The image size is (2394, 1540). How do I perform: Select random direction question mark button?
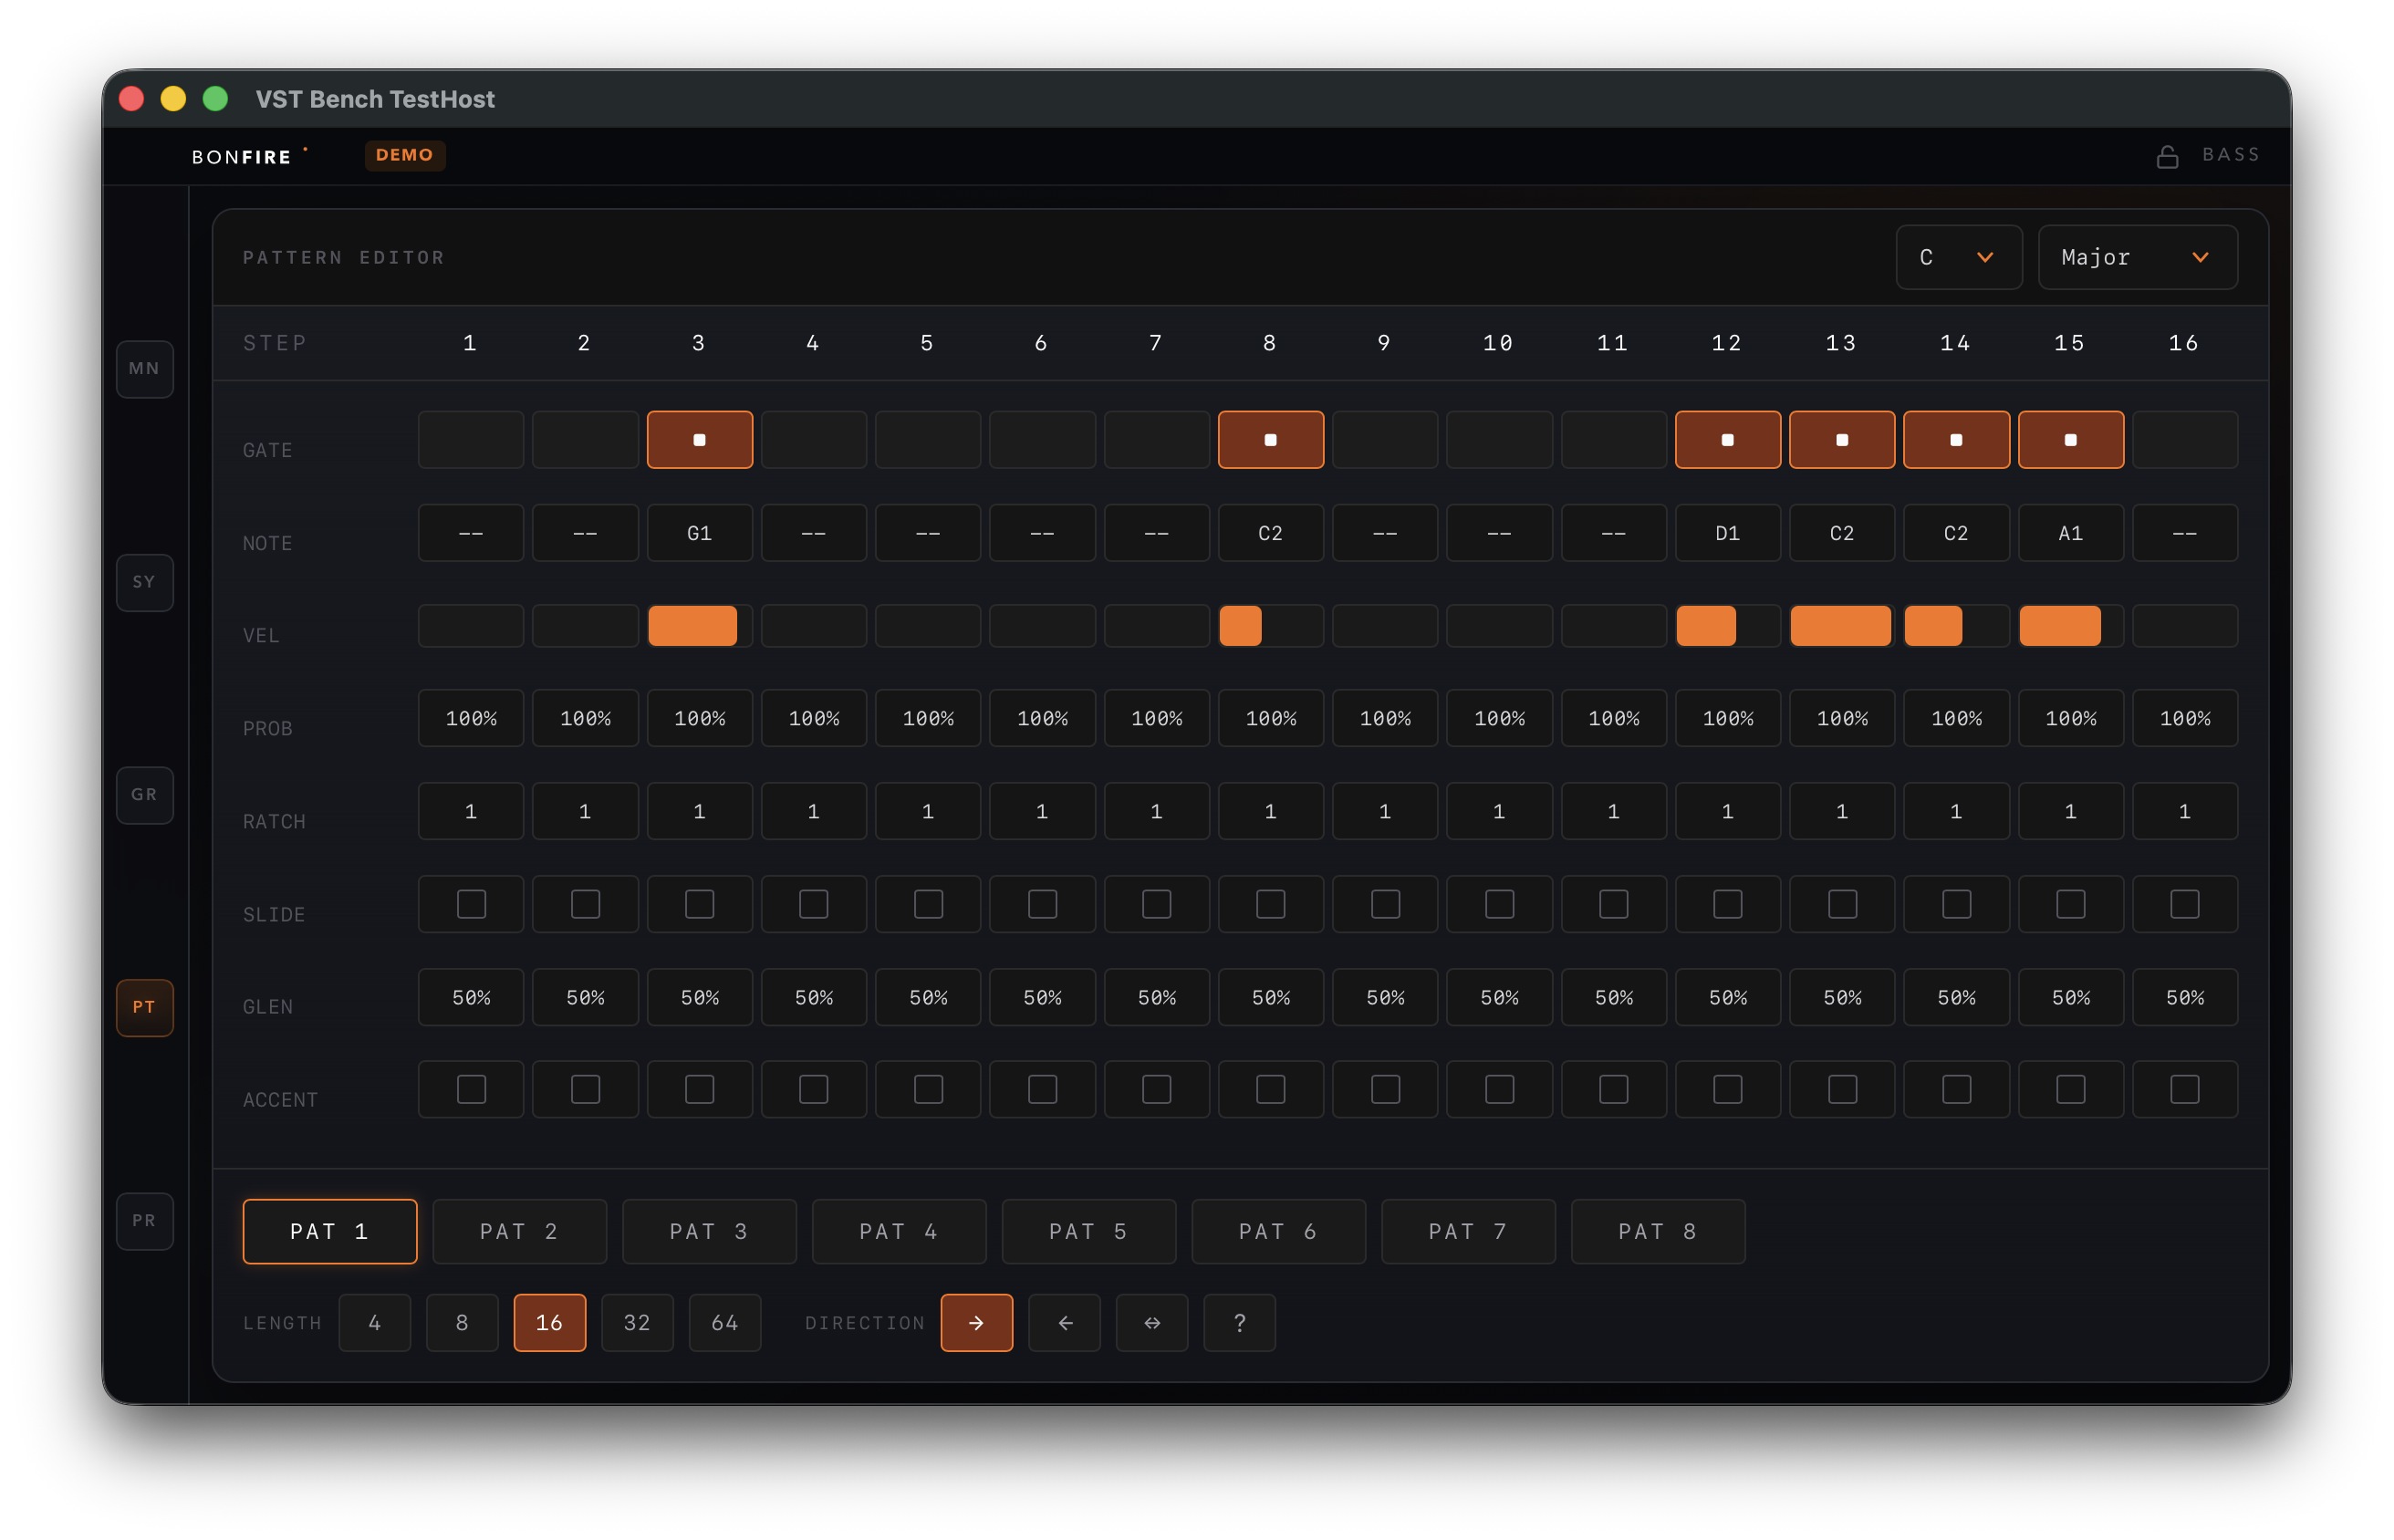click(1239, 1322)
